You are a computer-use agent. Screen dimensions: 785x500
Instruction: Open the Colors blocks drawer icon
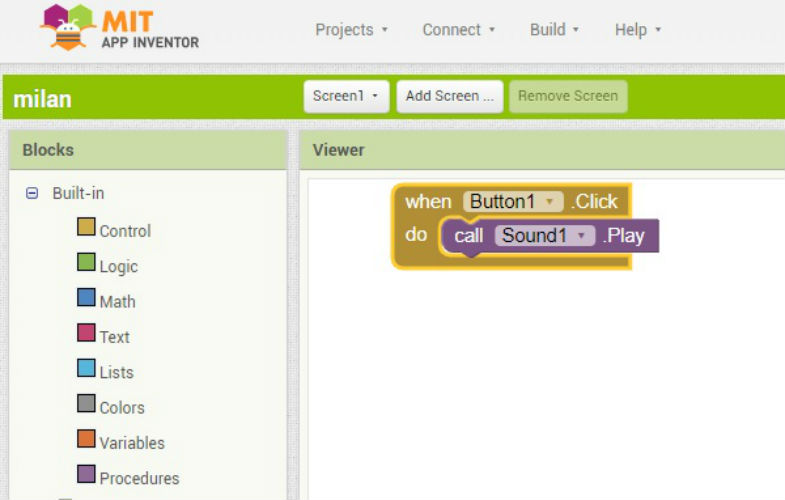[x=86, y=403]
